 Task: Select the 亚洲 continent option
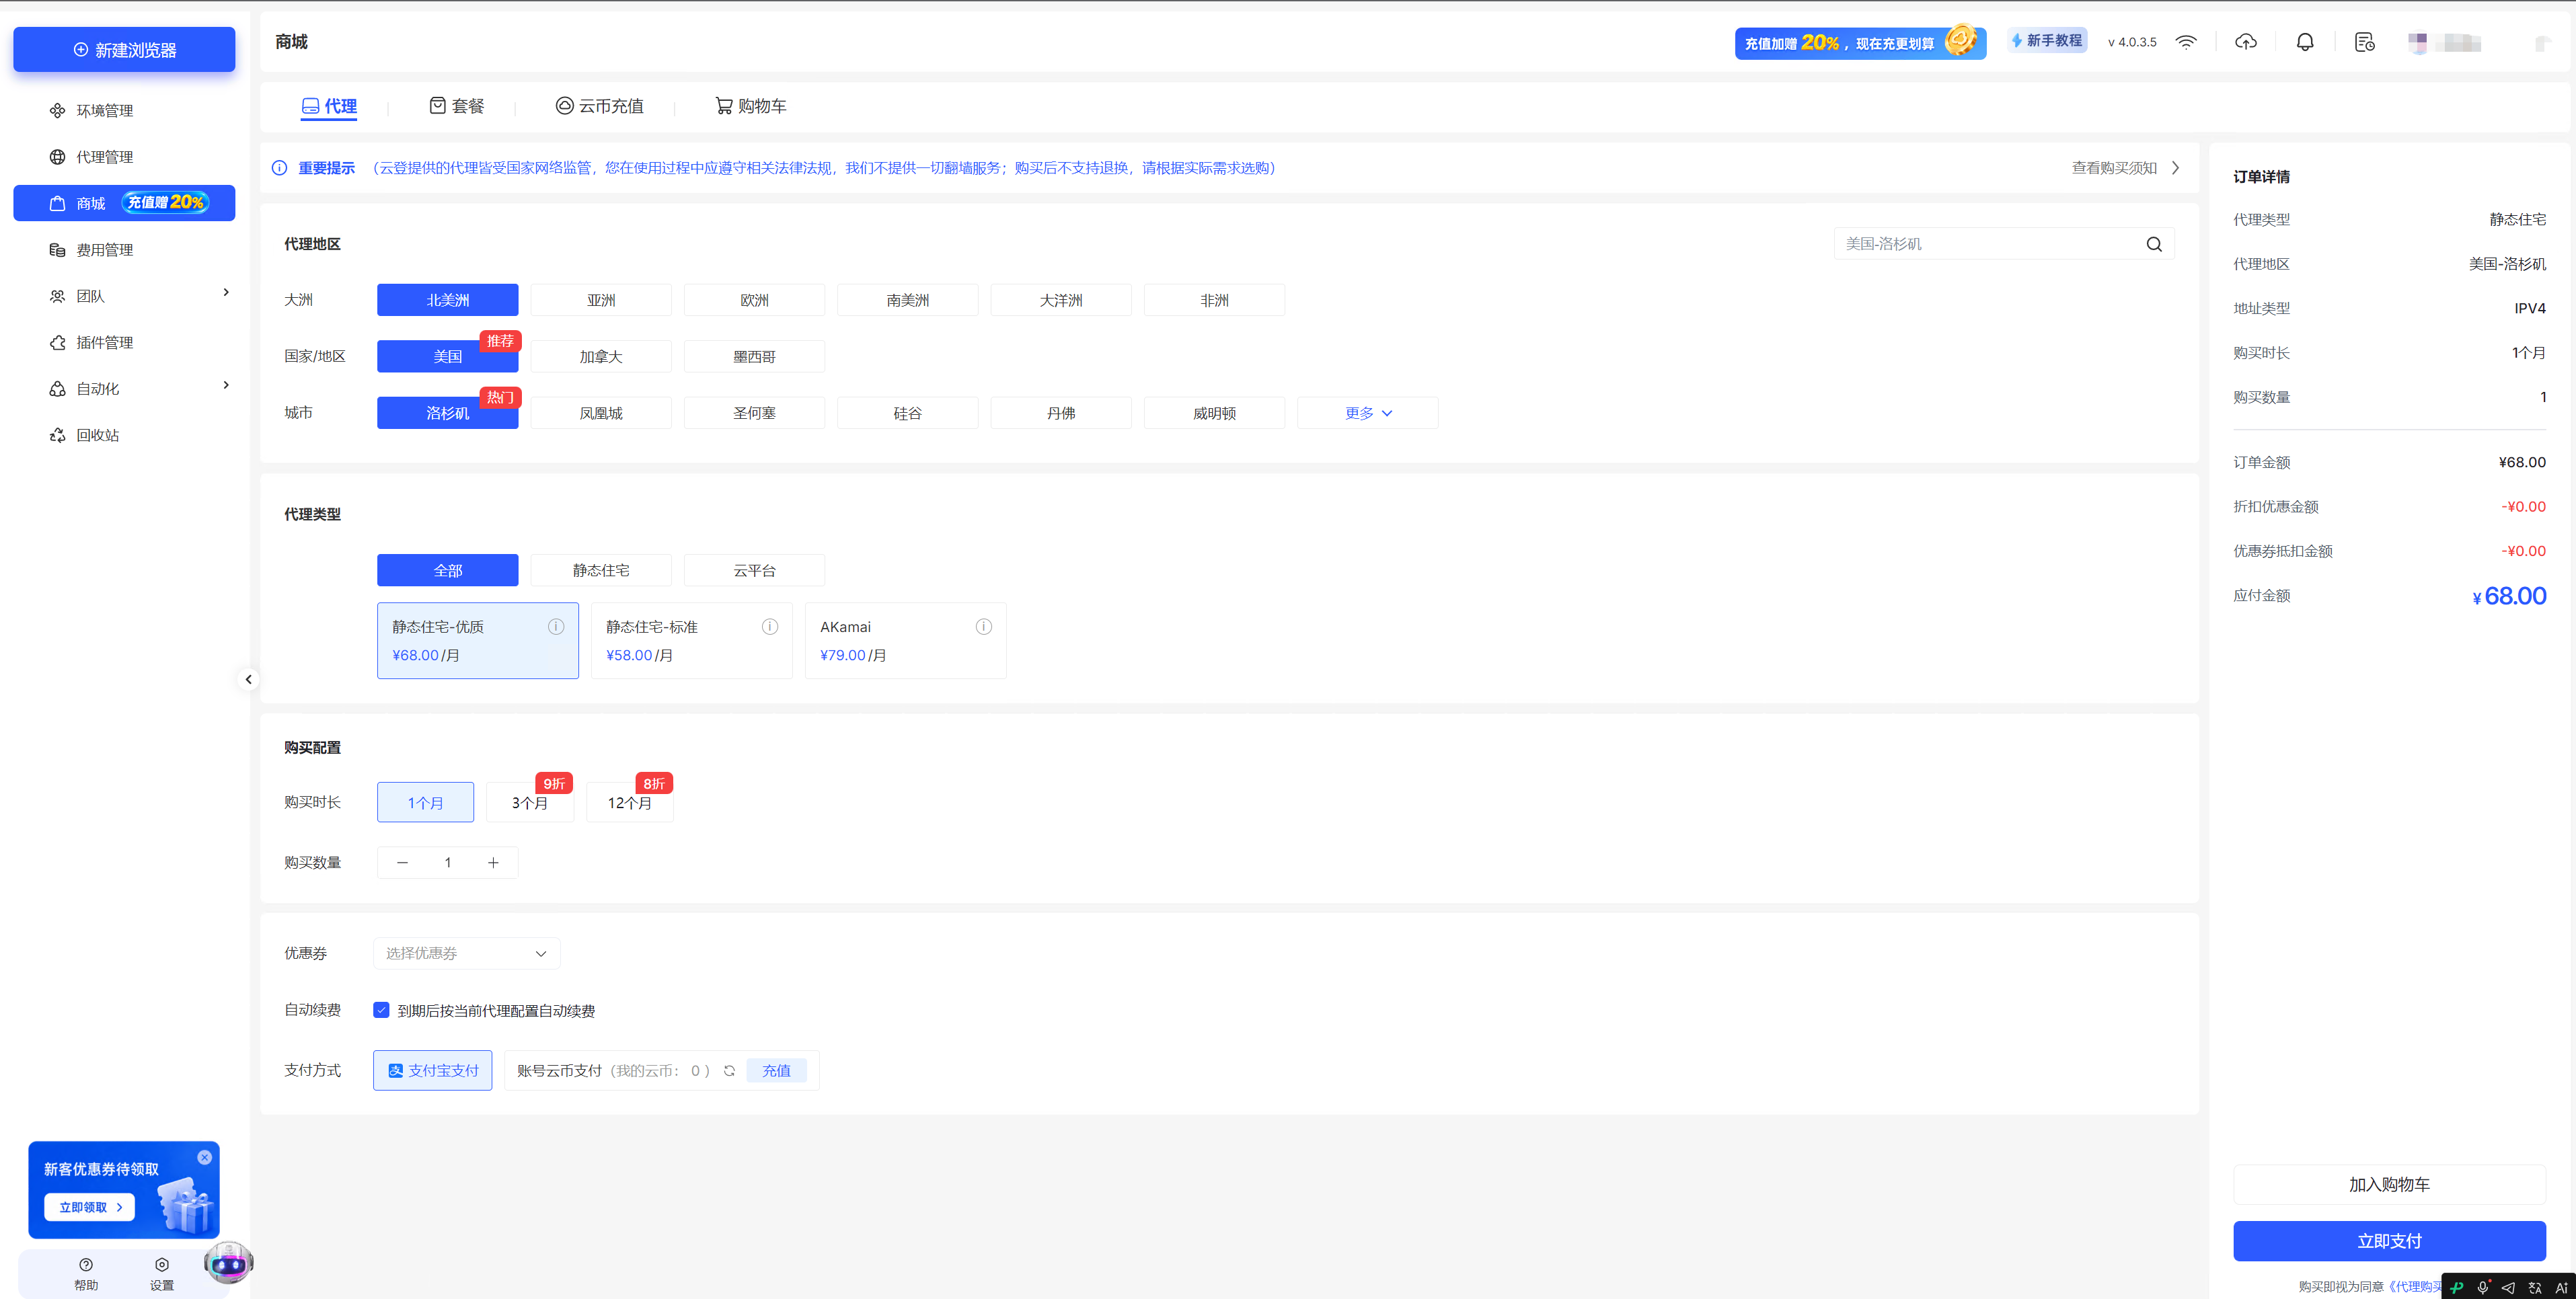pyautogui.click(x=601, y=300)
